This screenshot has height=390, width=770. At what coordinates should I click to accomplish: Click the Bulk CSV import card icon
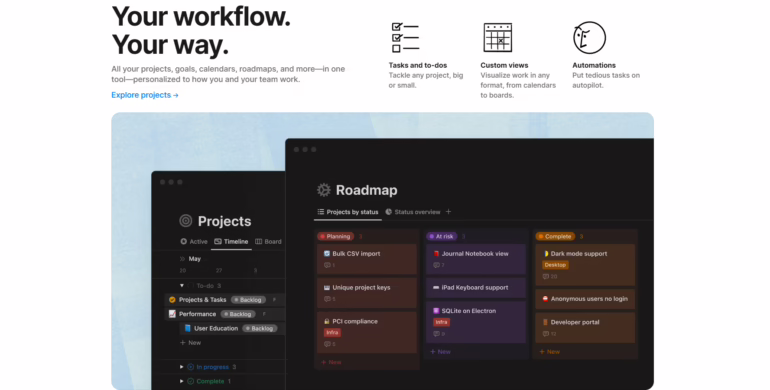pos(327,254)
